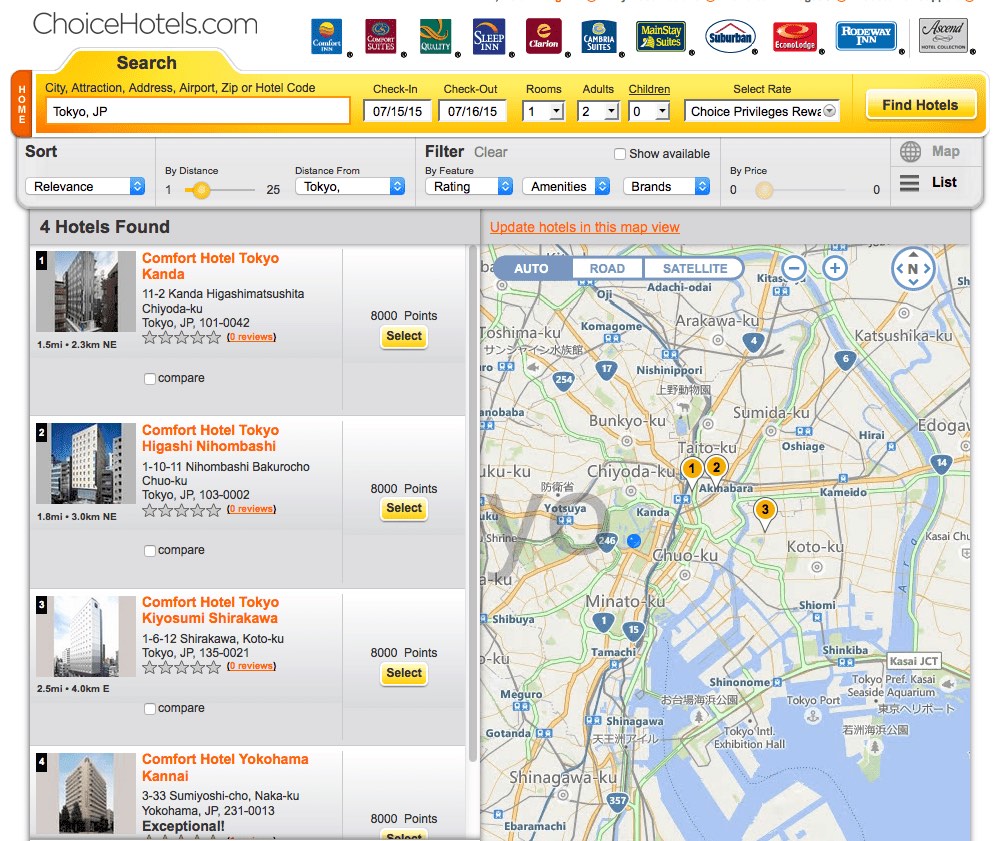Click the MainStay Suites logo

click(661, 37)
